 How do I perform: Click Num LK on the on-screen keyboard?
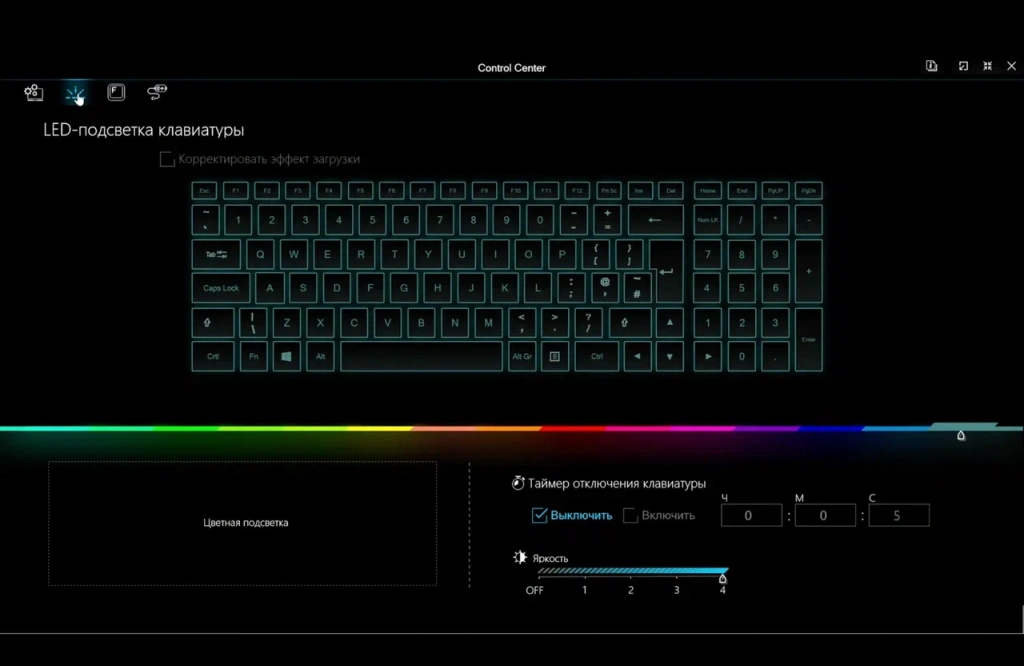click(x=706, y=219)
